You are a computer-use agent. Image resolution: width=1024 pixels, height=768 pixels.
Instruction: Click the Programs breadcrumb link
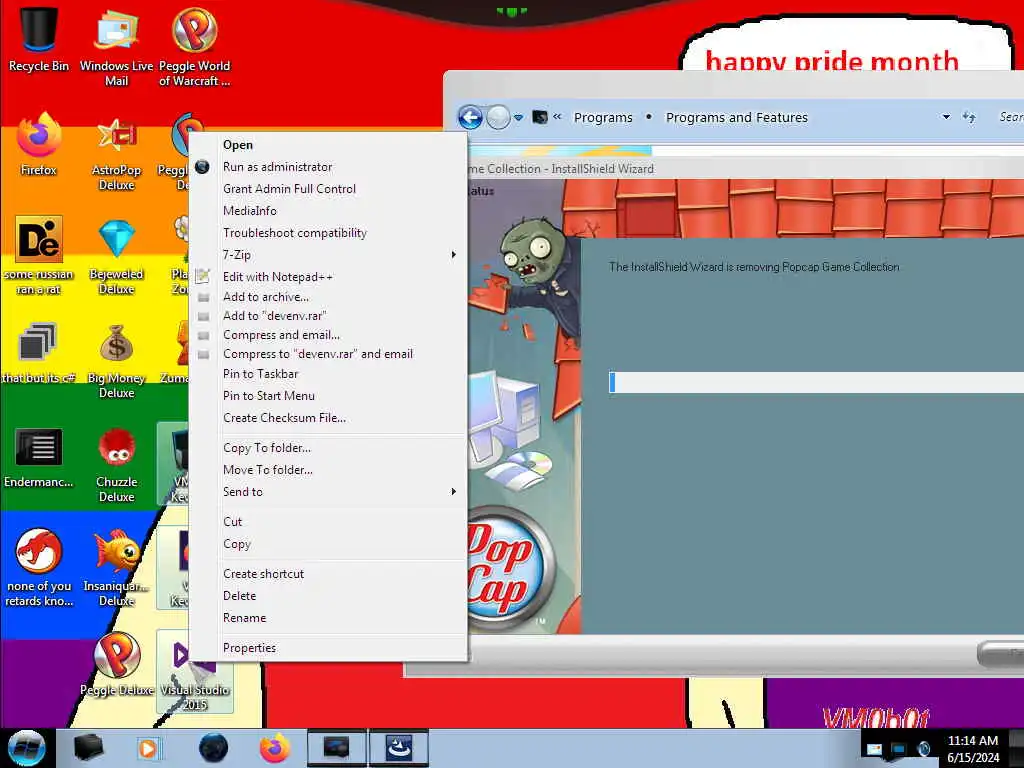603,118
